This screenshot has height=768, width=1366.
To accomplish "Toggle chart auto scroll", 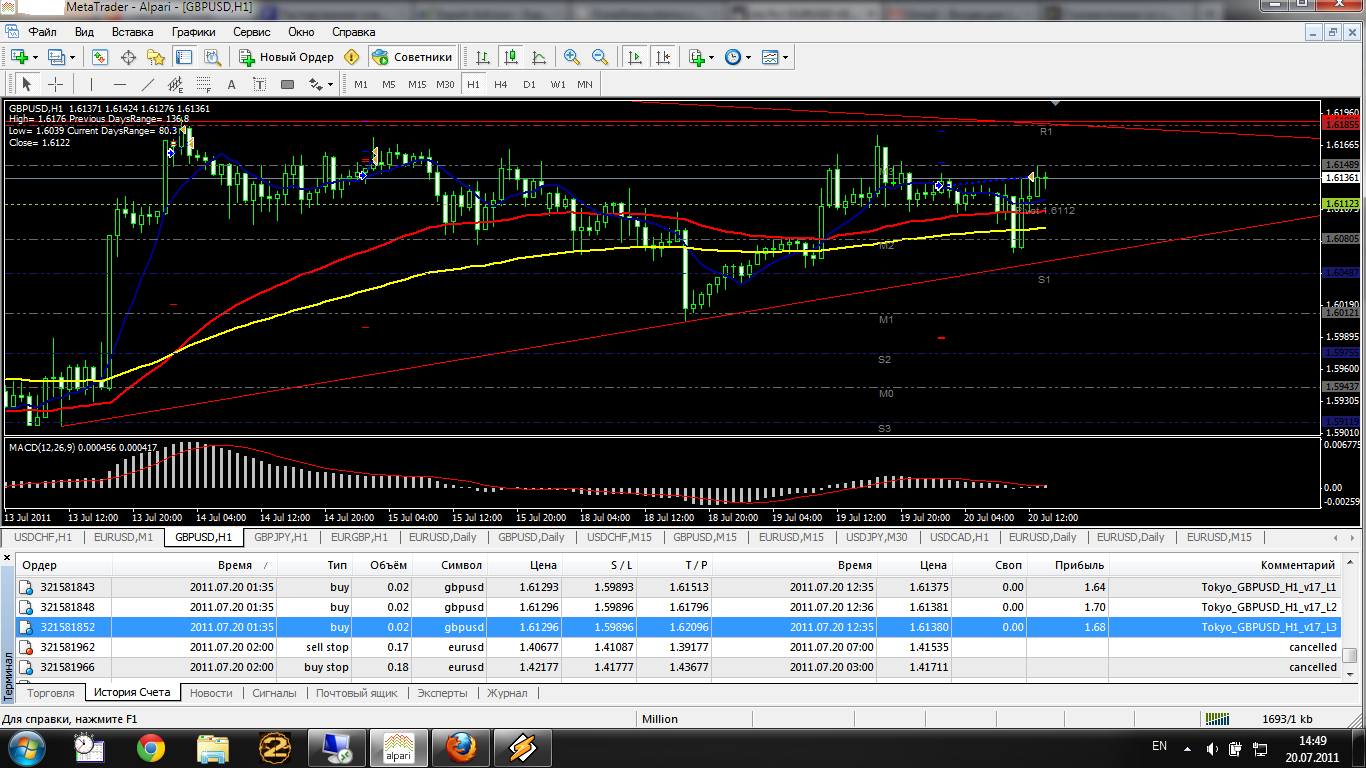I will [x=634, y=57].
